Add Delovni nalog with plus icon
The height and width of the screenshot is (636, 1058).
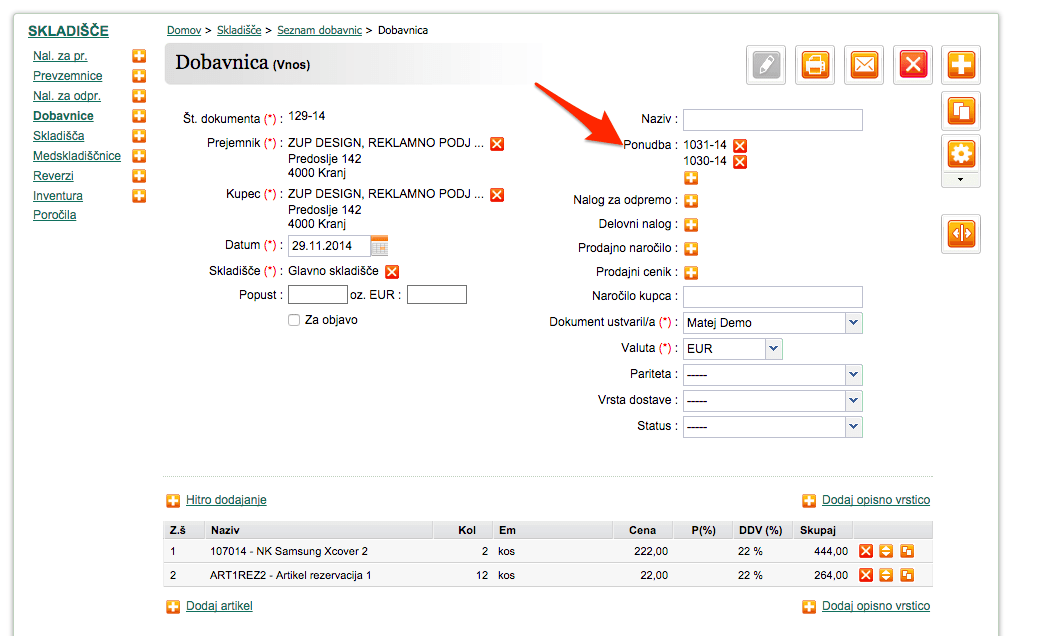point(691,225)
